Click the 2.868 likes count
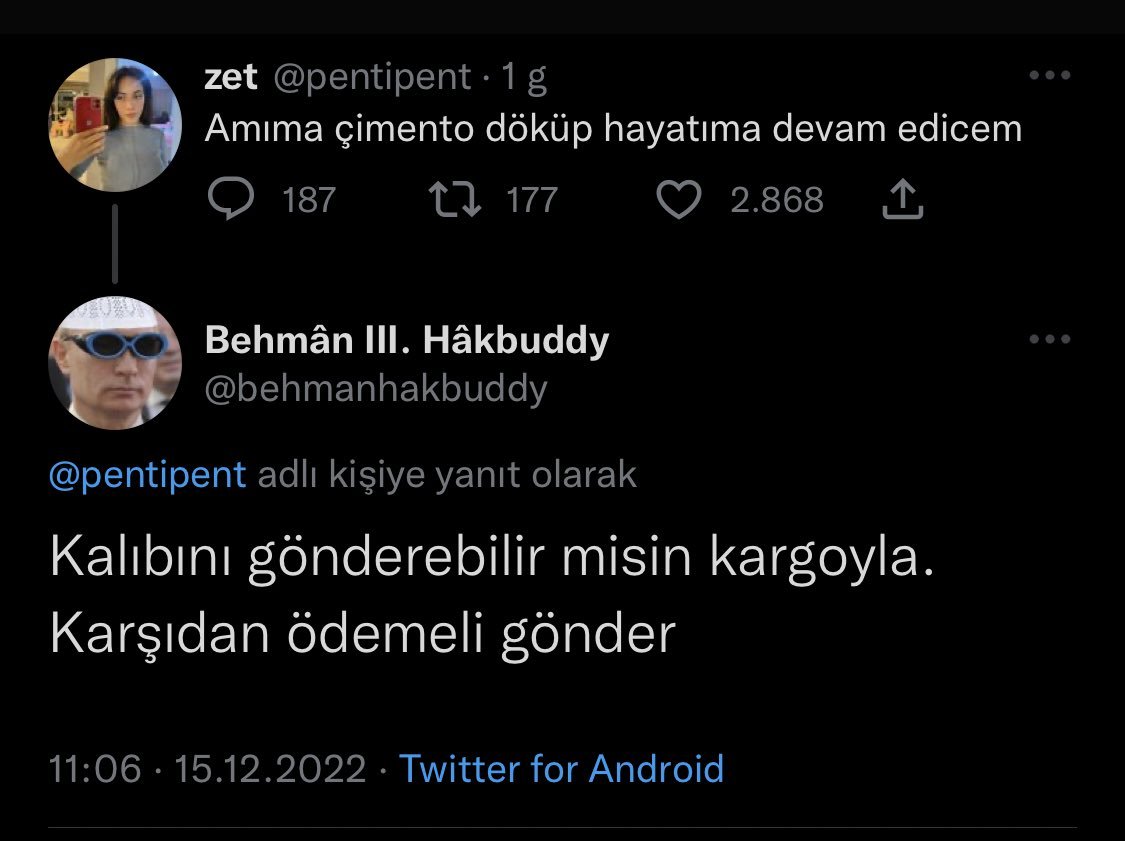1125x841 pixels. point(777,200)
